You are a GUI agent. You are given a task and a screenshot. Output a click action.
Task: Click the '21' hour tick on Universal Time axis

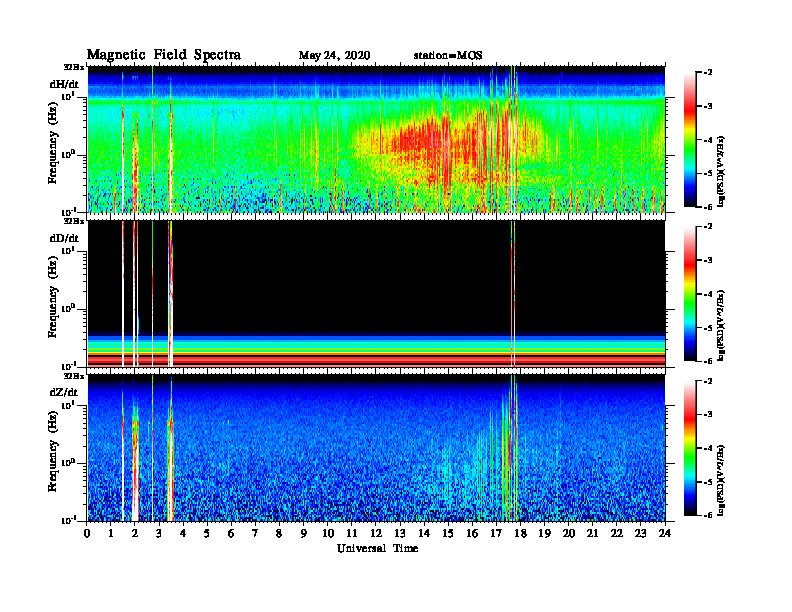coord(592,533)
